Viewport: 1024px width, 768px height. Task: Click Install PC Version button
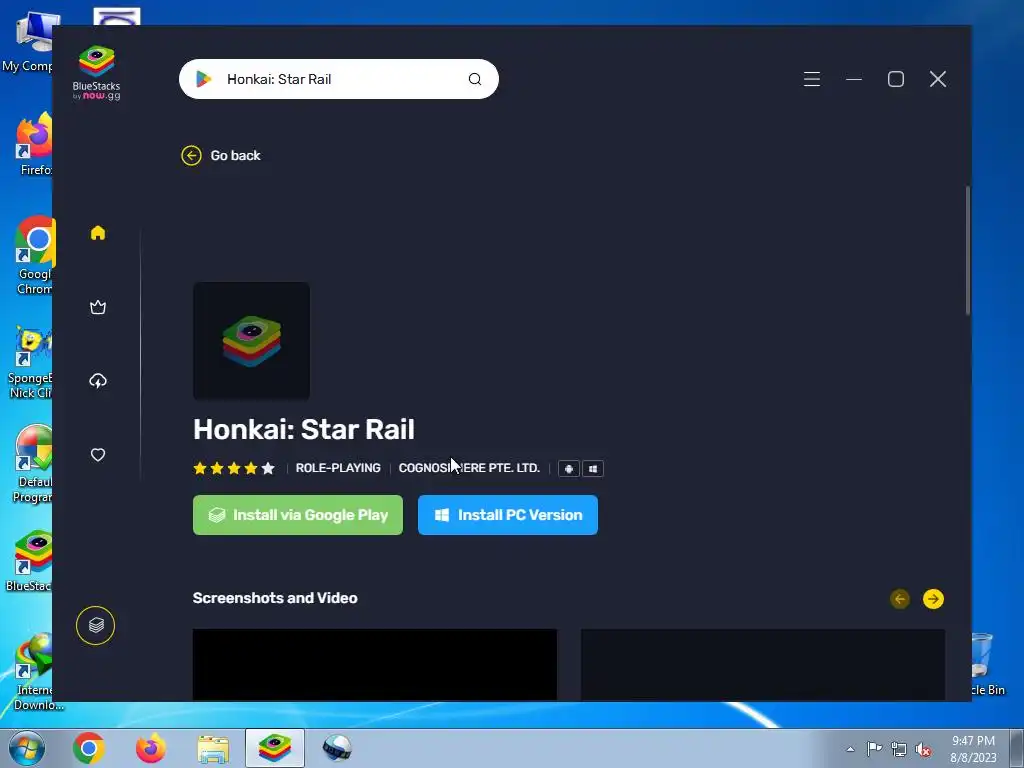click(x=508, y=515)
